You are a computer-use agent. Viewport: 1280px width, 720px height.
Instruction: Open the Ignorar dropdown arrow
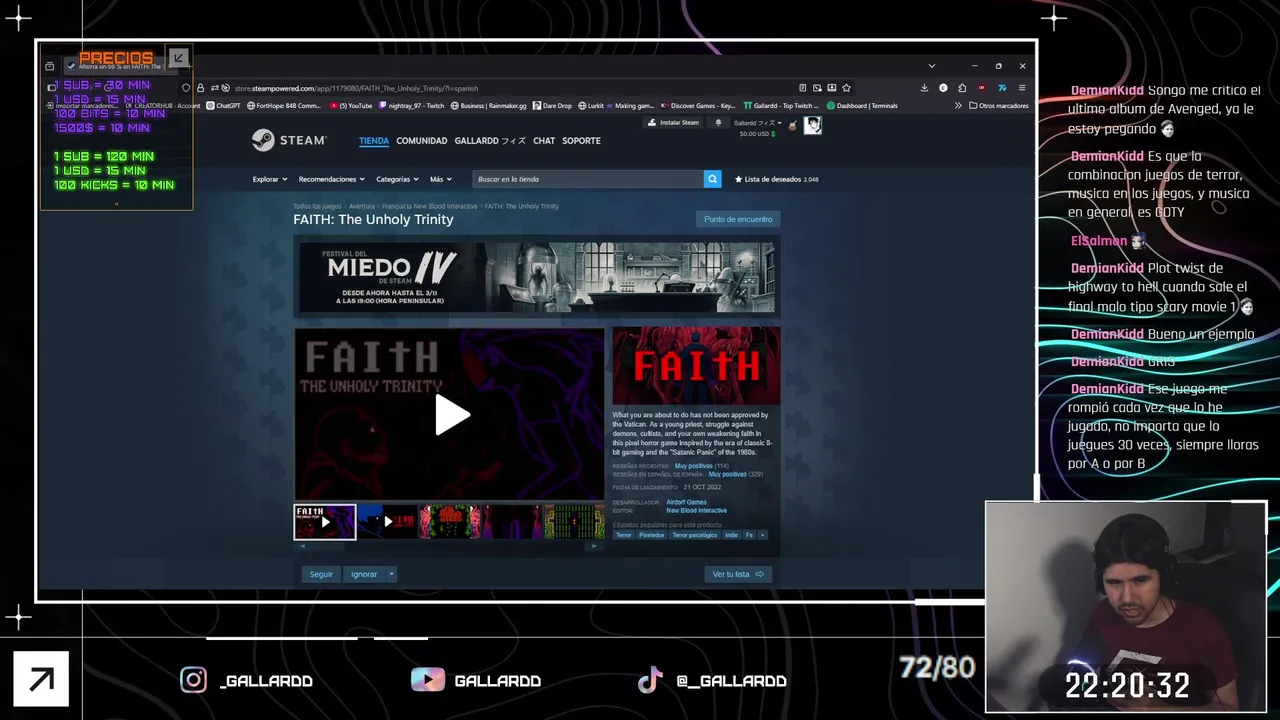[391, 574]
